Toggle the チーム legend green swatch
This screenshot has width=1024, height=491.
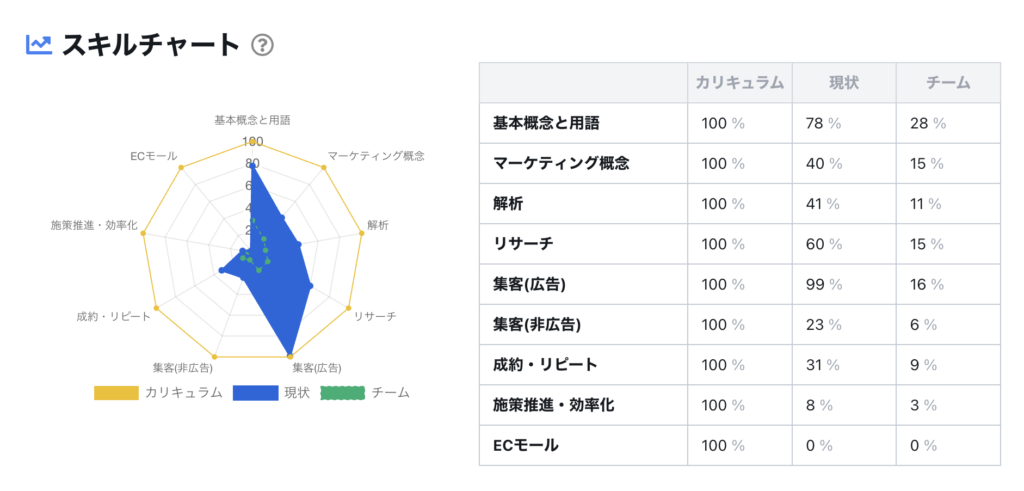pyautogui.click(x=341, y=393)
